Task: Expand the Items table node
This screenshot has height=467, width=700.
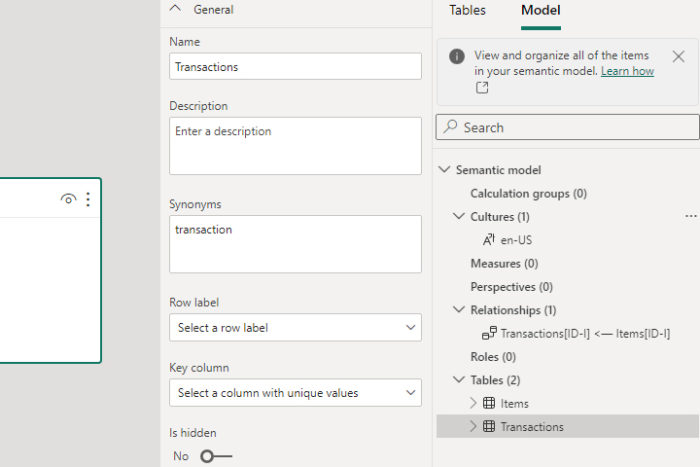Action: tap(473, 403)
